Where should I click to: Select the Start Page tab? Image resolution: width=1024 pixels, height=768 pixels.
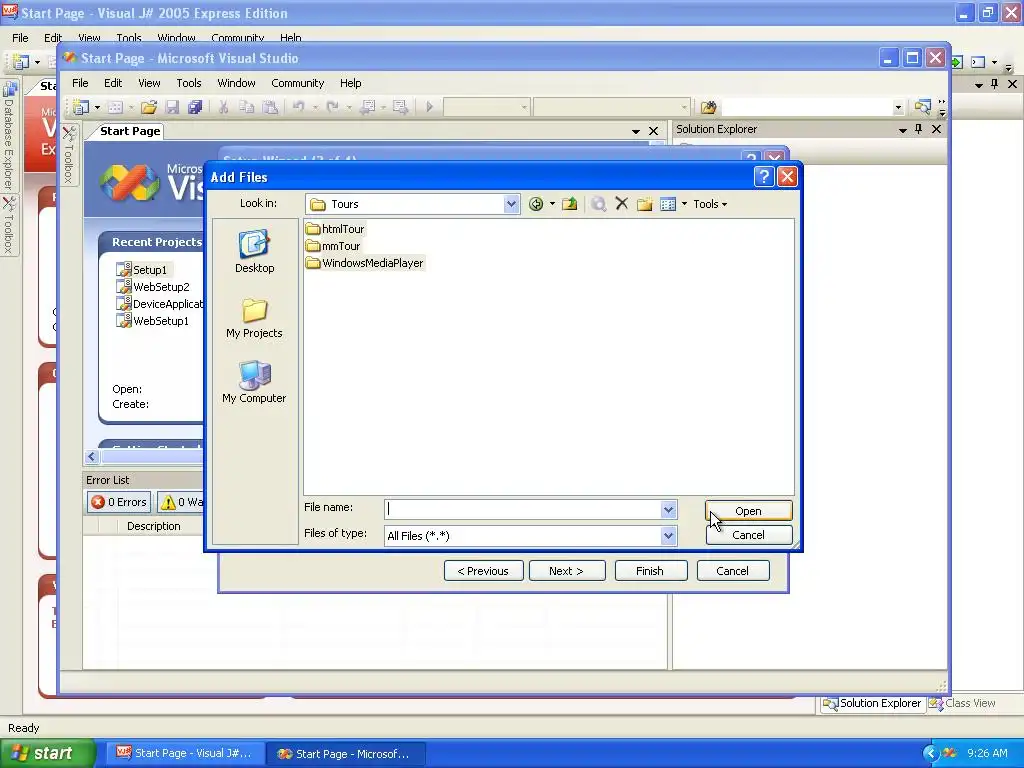pos(130,131)
